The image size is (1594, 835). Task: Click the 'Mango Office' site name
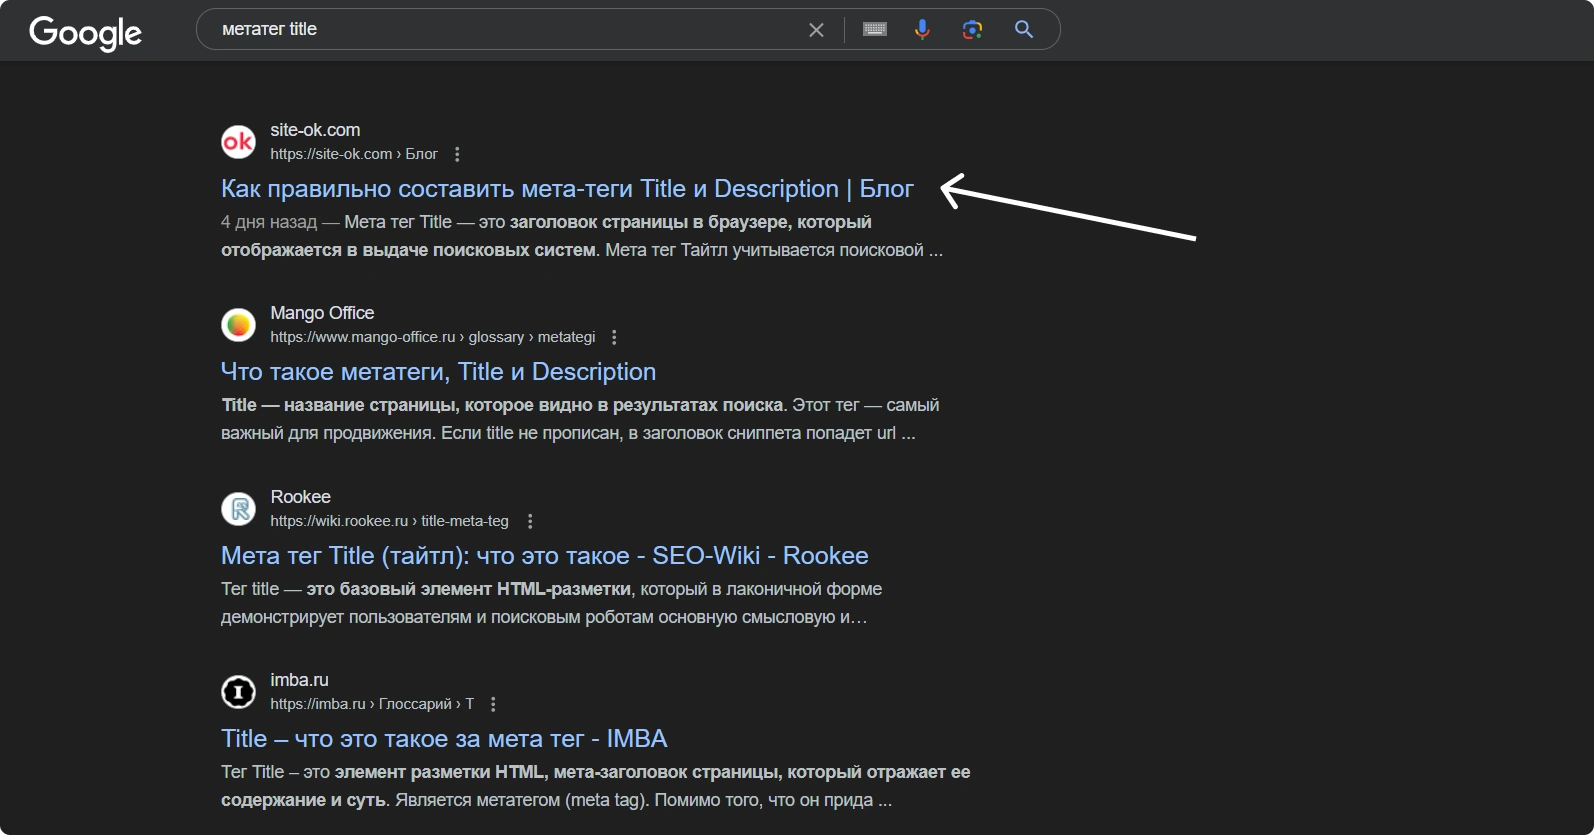point(322,313)
